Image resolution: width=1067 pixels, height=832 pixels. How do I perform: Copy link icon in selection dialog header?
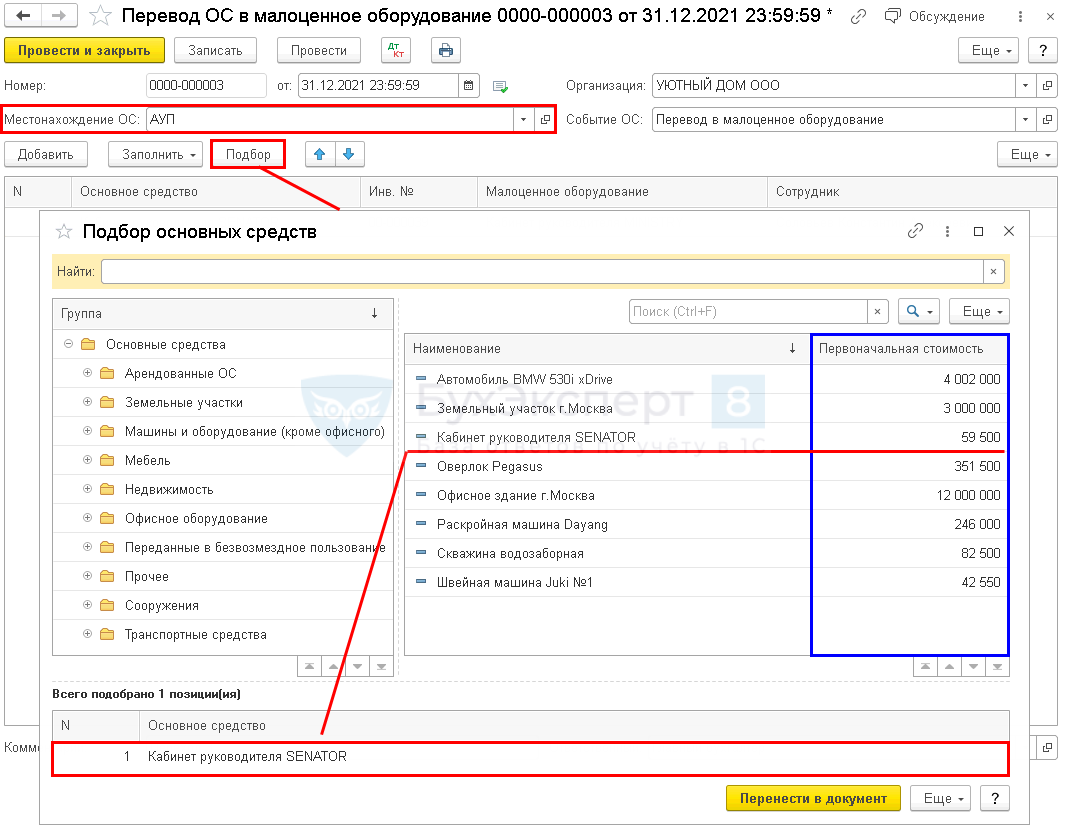point(915,231)
